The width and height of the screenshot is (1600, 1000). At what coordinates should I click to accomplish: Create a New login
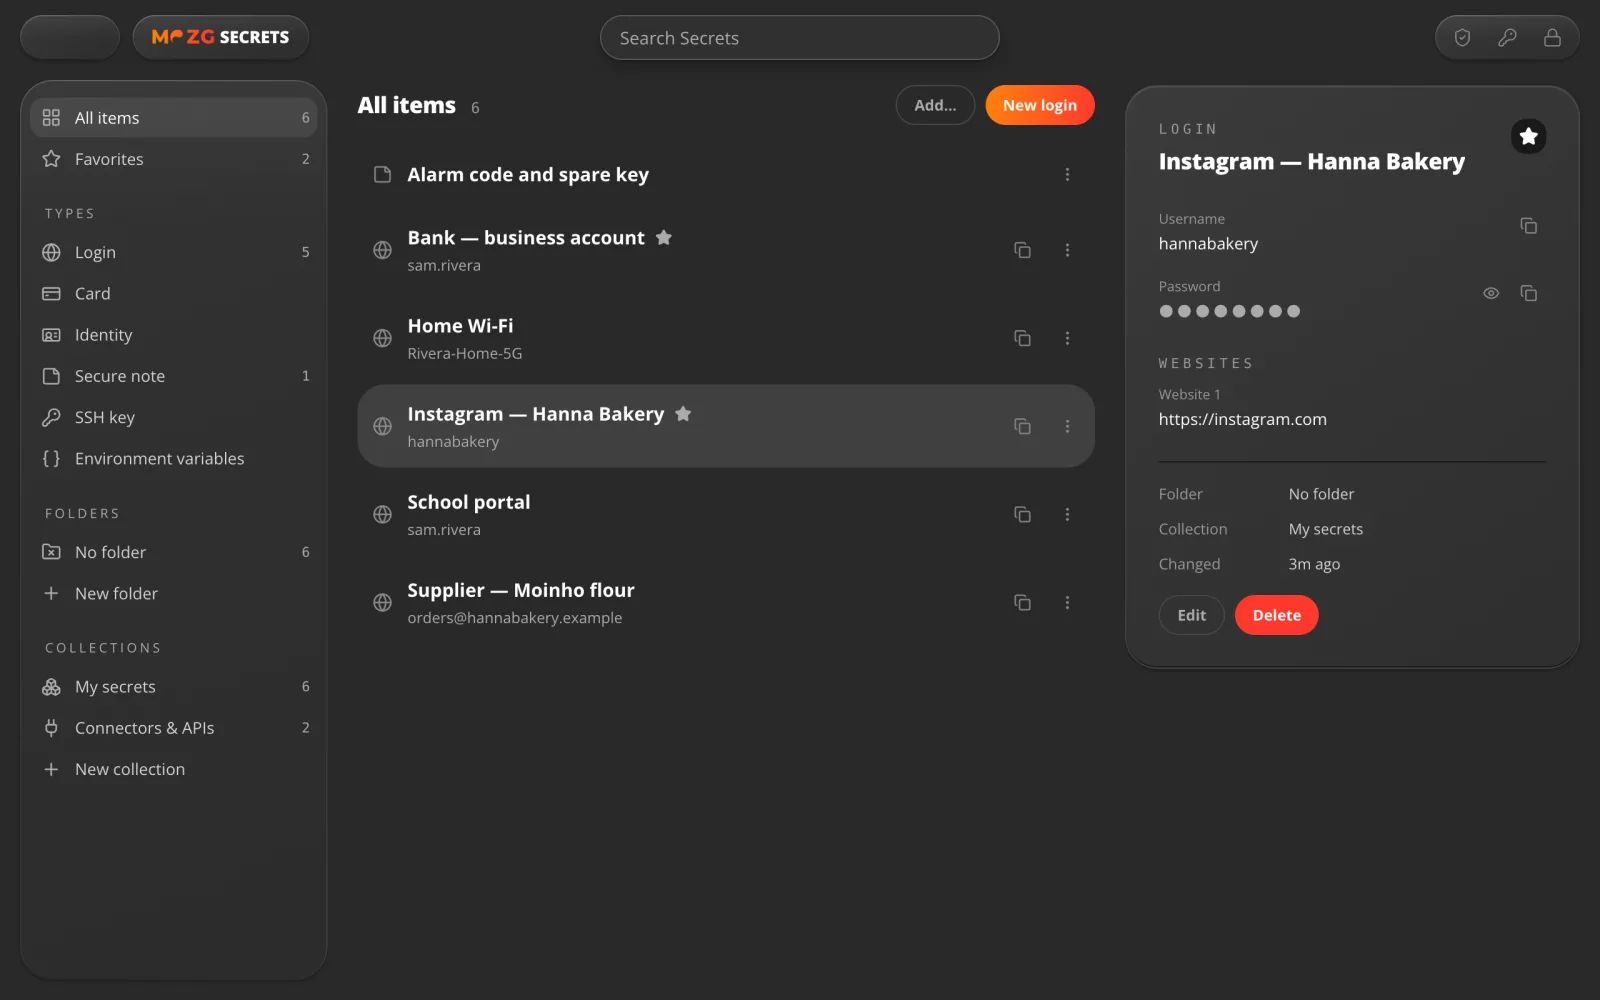(1040, 105)
